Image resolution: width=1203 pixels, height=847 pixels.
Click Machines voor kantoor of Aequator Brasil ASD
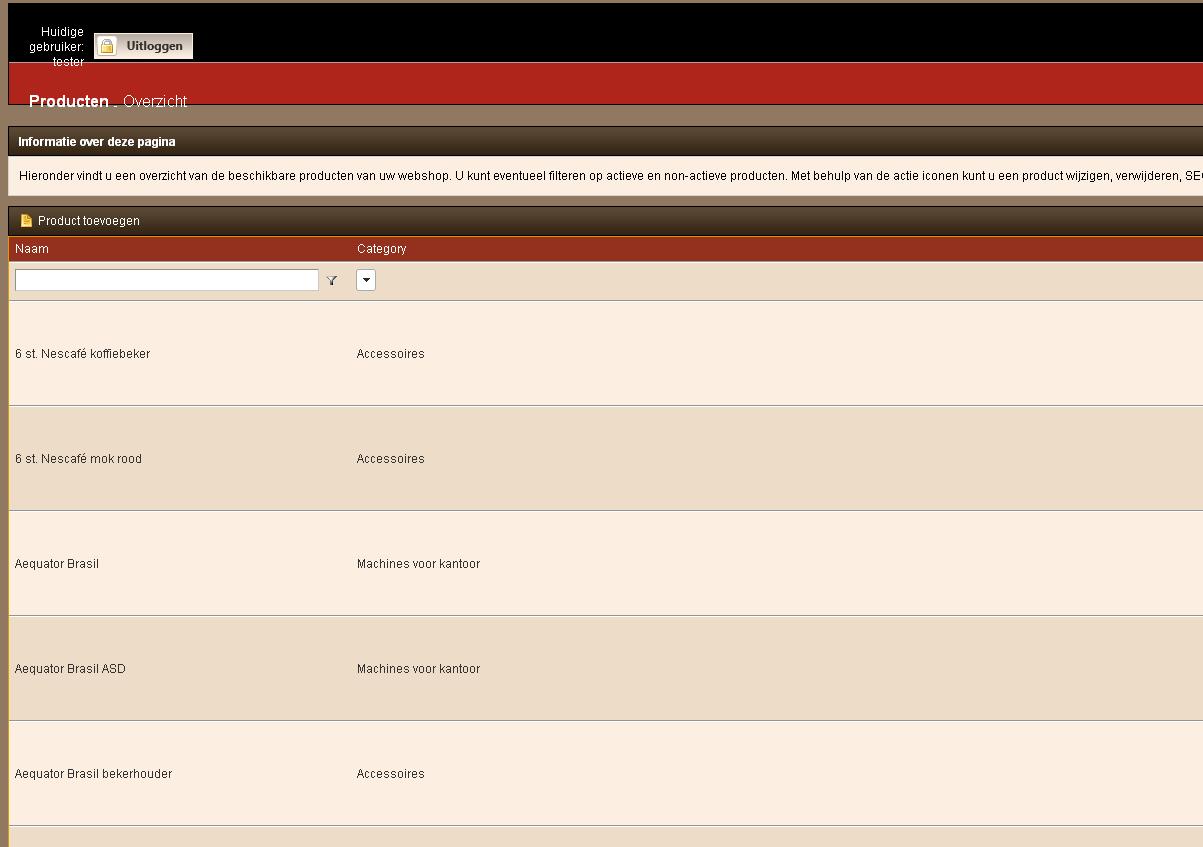(418, 669)
